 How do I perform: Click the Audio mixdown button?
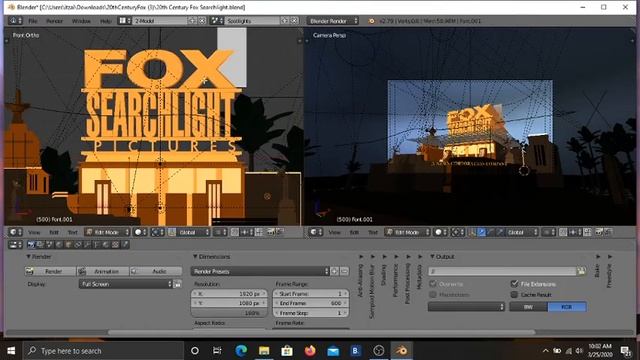point(156,271)
